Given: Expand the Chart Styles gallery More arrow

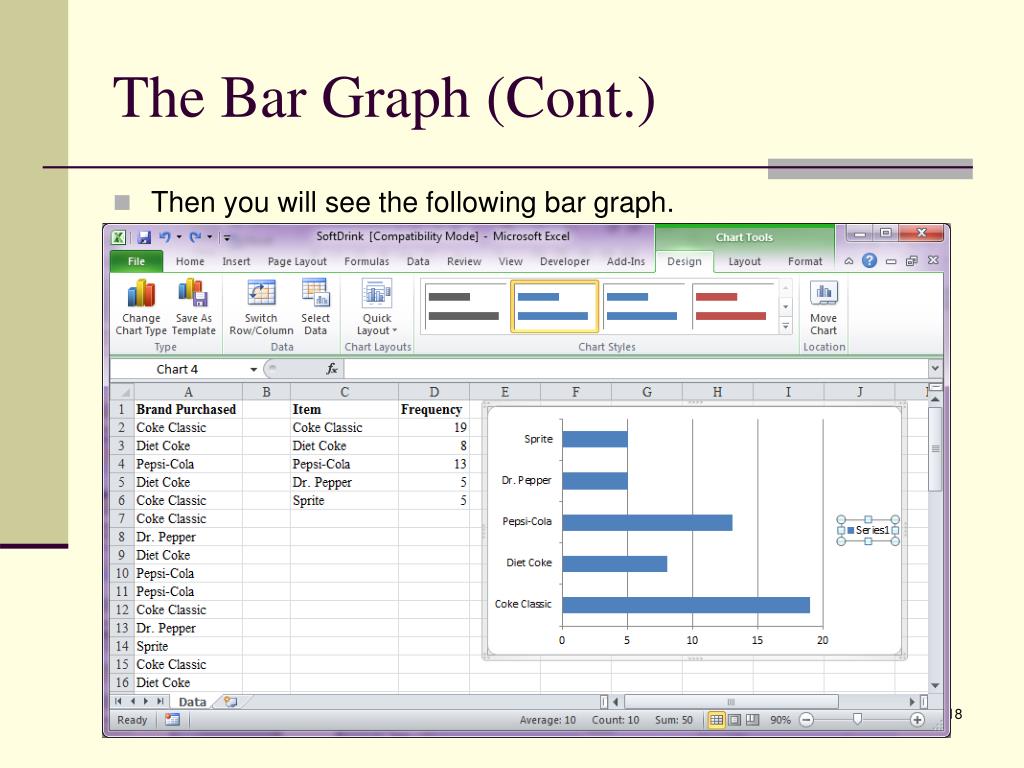Looking at the screenshot, I should click(x=786, y=325).
